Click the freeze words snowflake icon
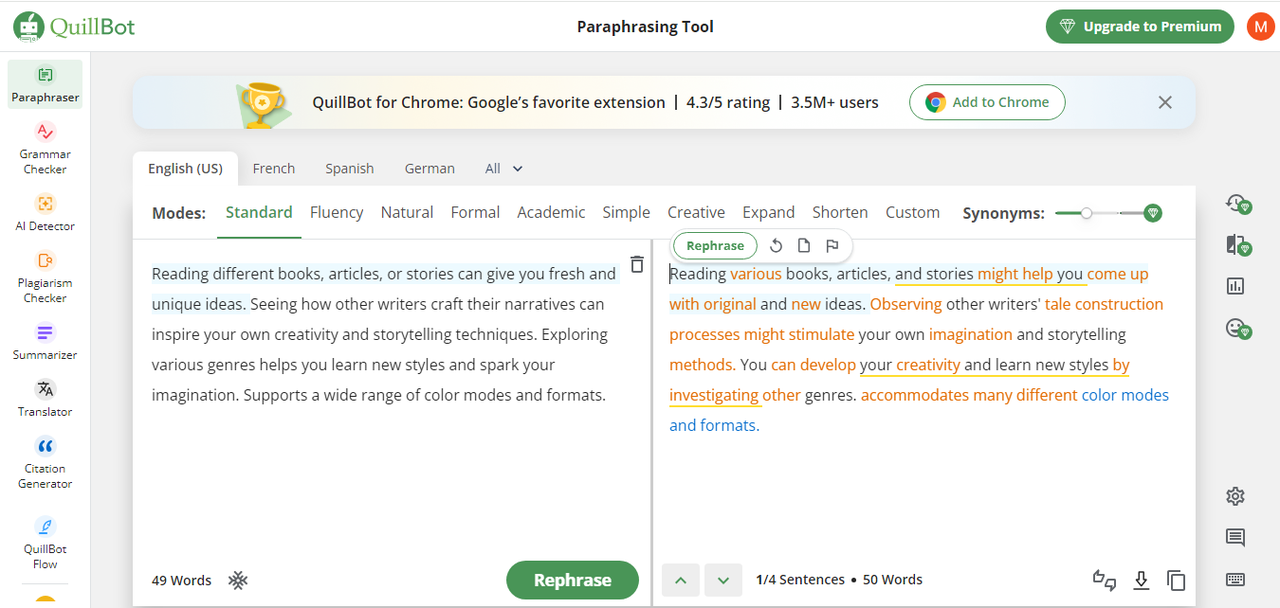1280x608 pixels. pyautogui.click(x=237, y=580)
